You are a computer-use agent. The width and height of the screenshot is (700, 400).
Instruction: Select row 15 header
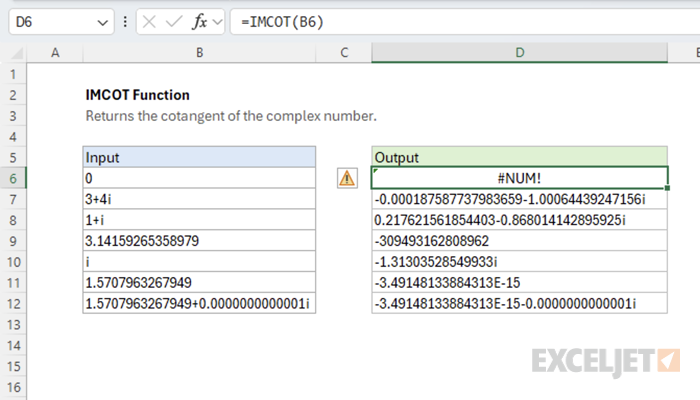click(13, 367)
